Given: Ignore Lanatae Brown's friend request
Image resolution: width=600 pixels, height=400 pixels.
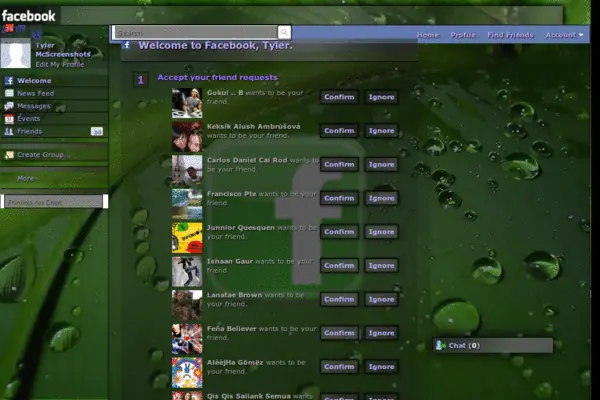Looking at the screenshot, I should point(381,299).
